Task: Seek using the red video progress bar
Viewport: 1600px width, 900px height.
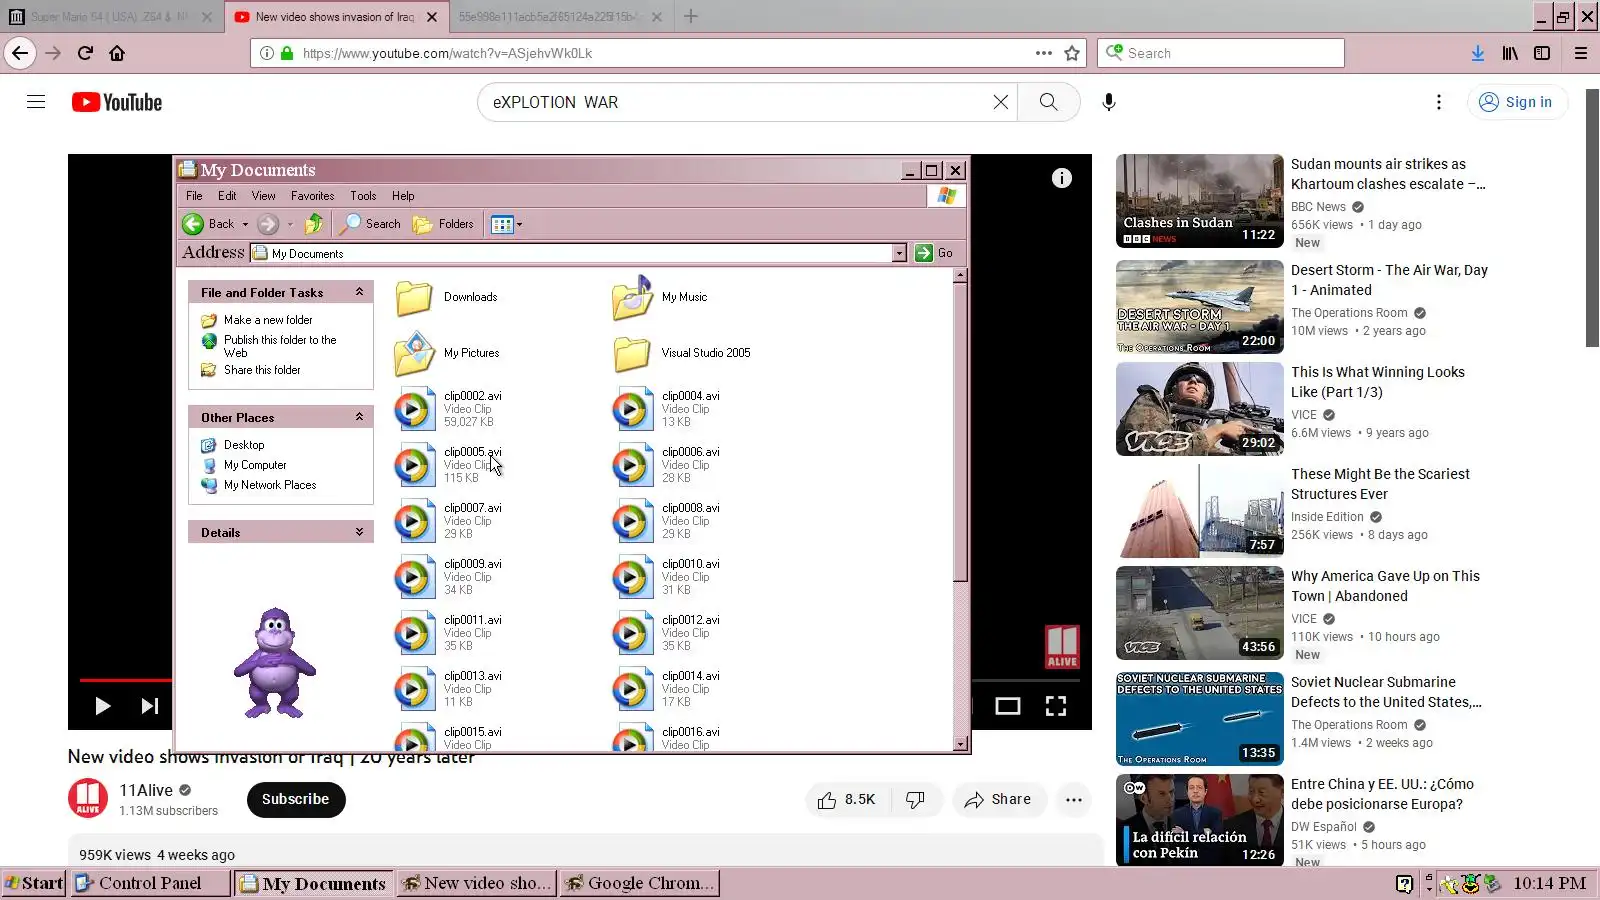Action: 124,680
